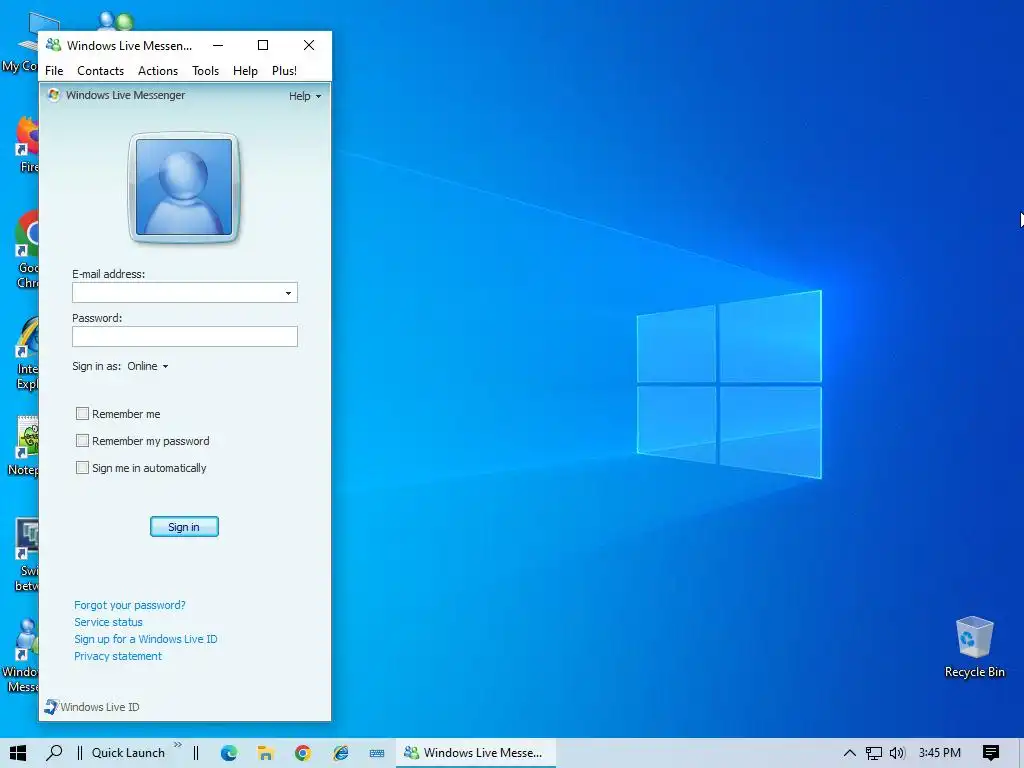The width and height of the screenshot is (1024, 768).
Task: Close the Windows Live Messenger window
Action: pos(309,45)
